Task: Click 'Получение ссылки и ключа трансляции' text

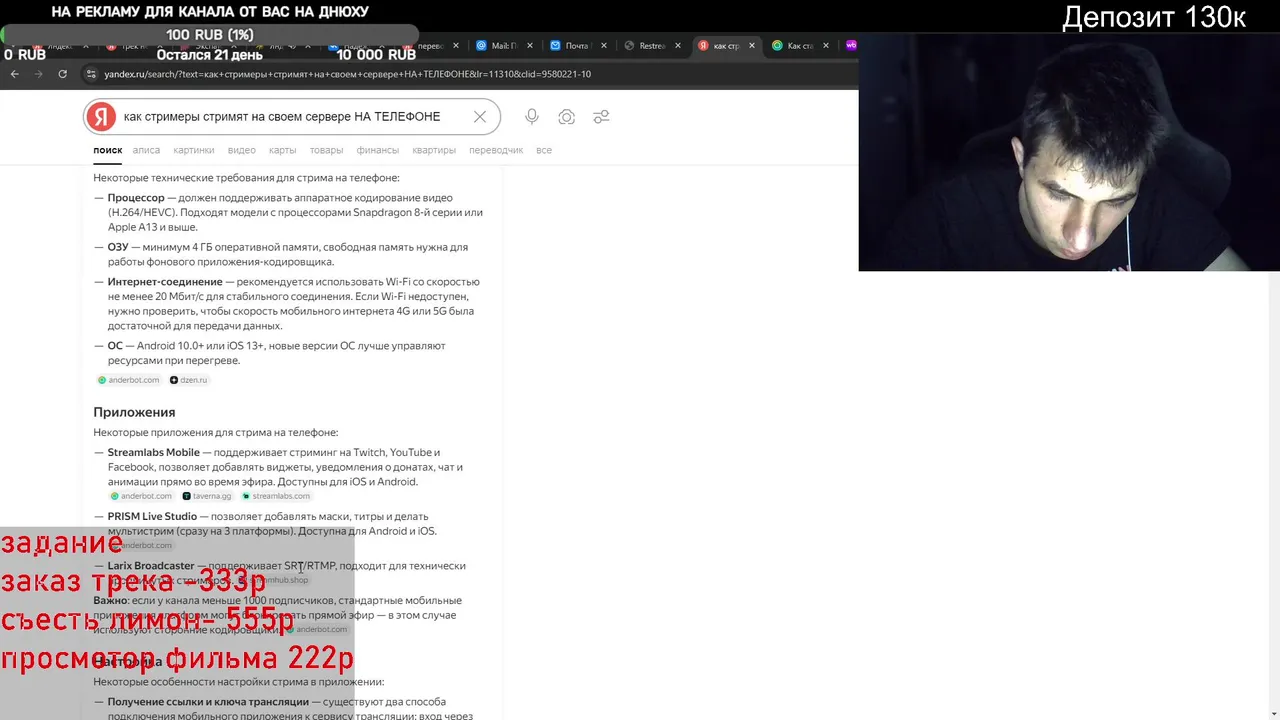Action: tap(208, 702)
